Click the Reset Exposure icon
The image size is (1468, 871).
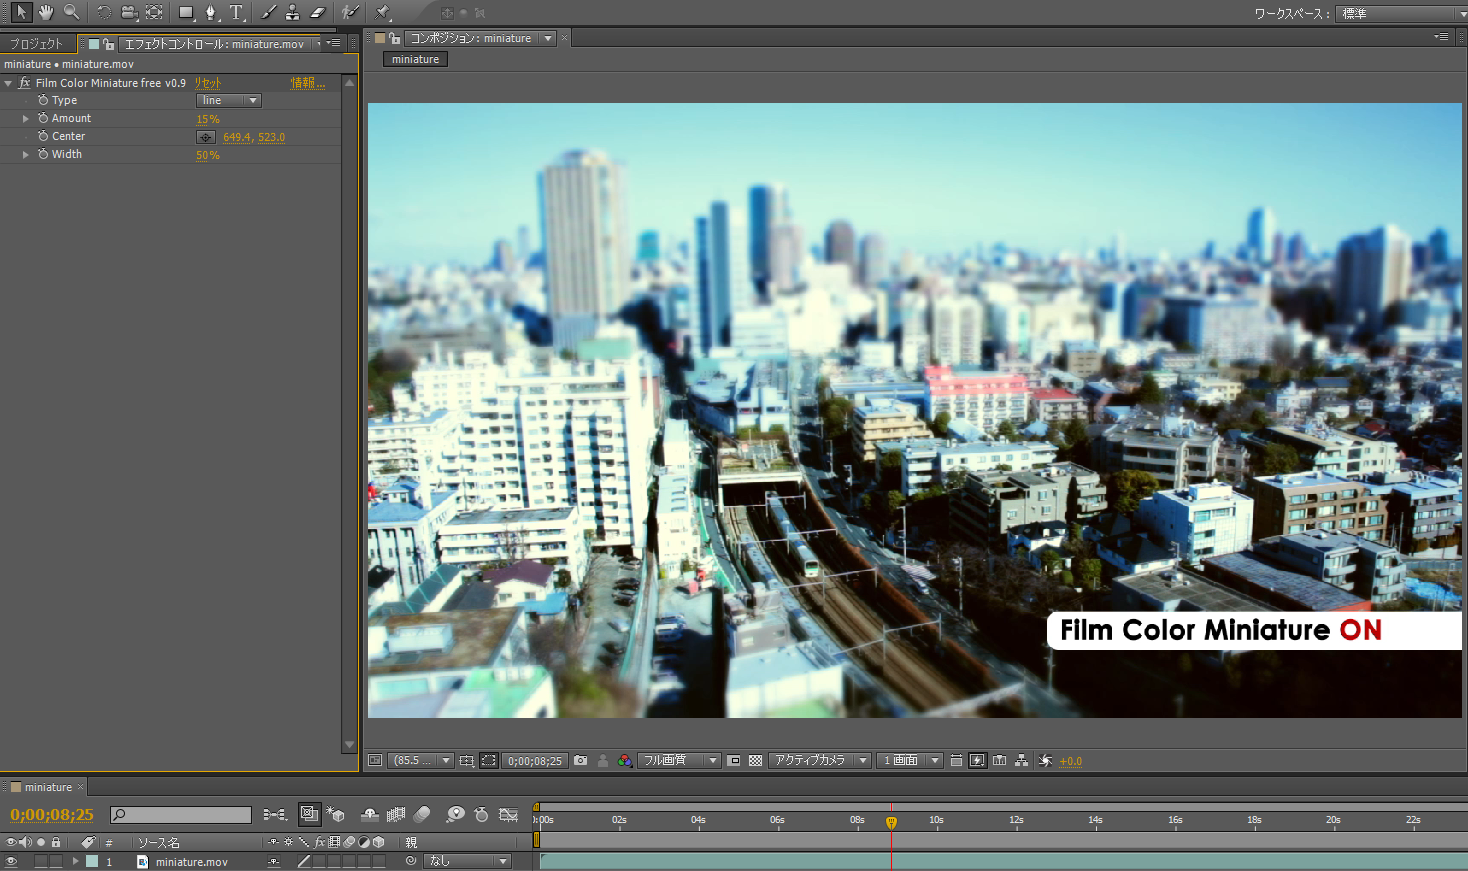click(x=1045, y=761)
